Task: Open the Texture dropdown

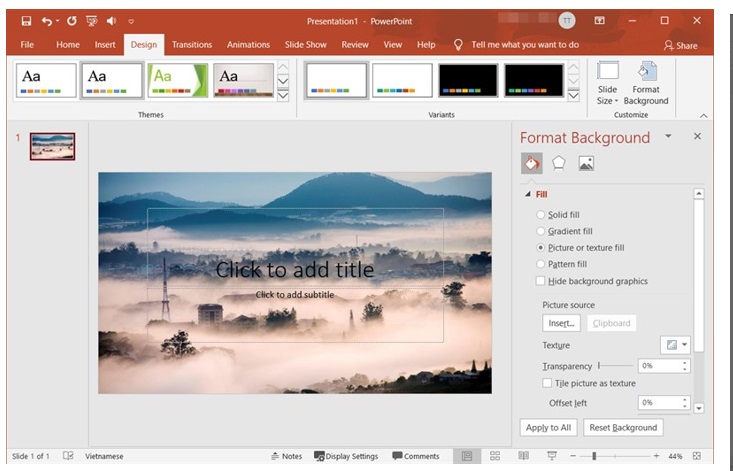Action: (676, 345)
